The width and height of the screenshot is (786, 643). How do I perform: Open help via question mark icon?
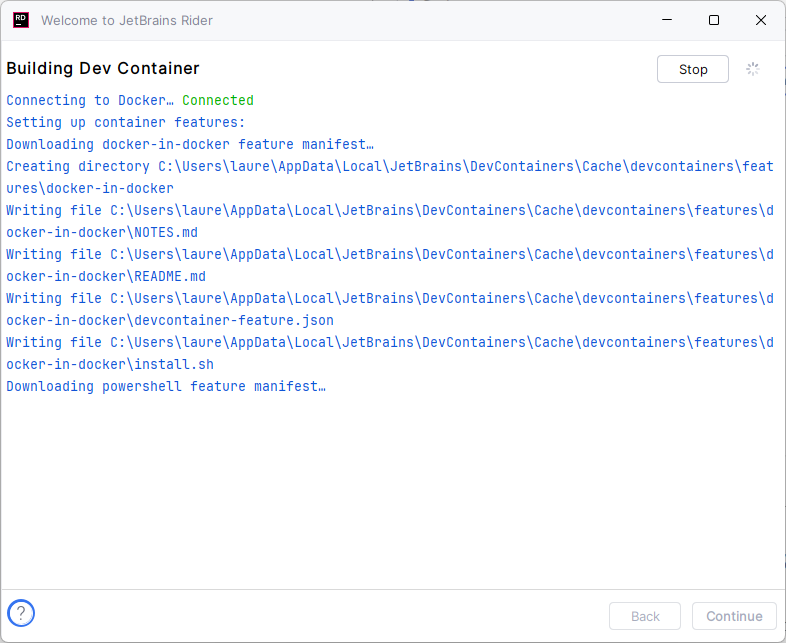pyautogui.click(x=21, y=612)
